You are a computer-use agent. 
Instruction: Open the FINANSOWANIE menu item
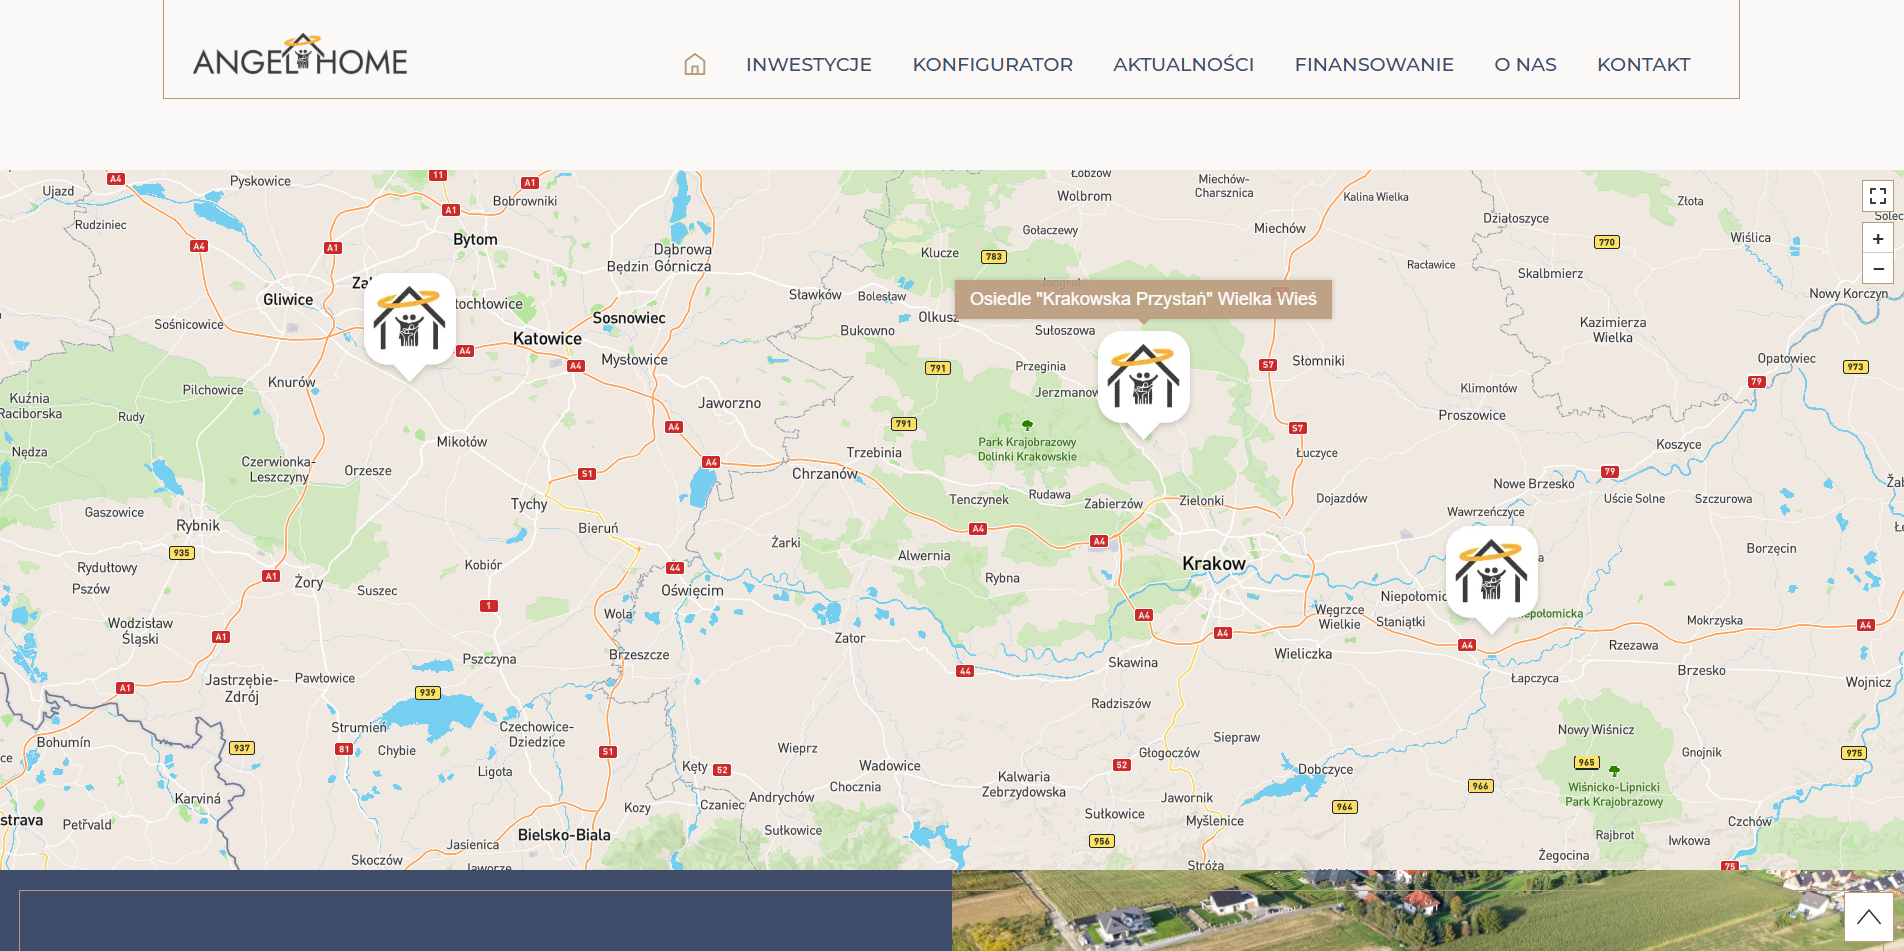click(x=1374, y=64)
